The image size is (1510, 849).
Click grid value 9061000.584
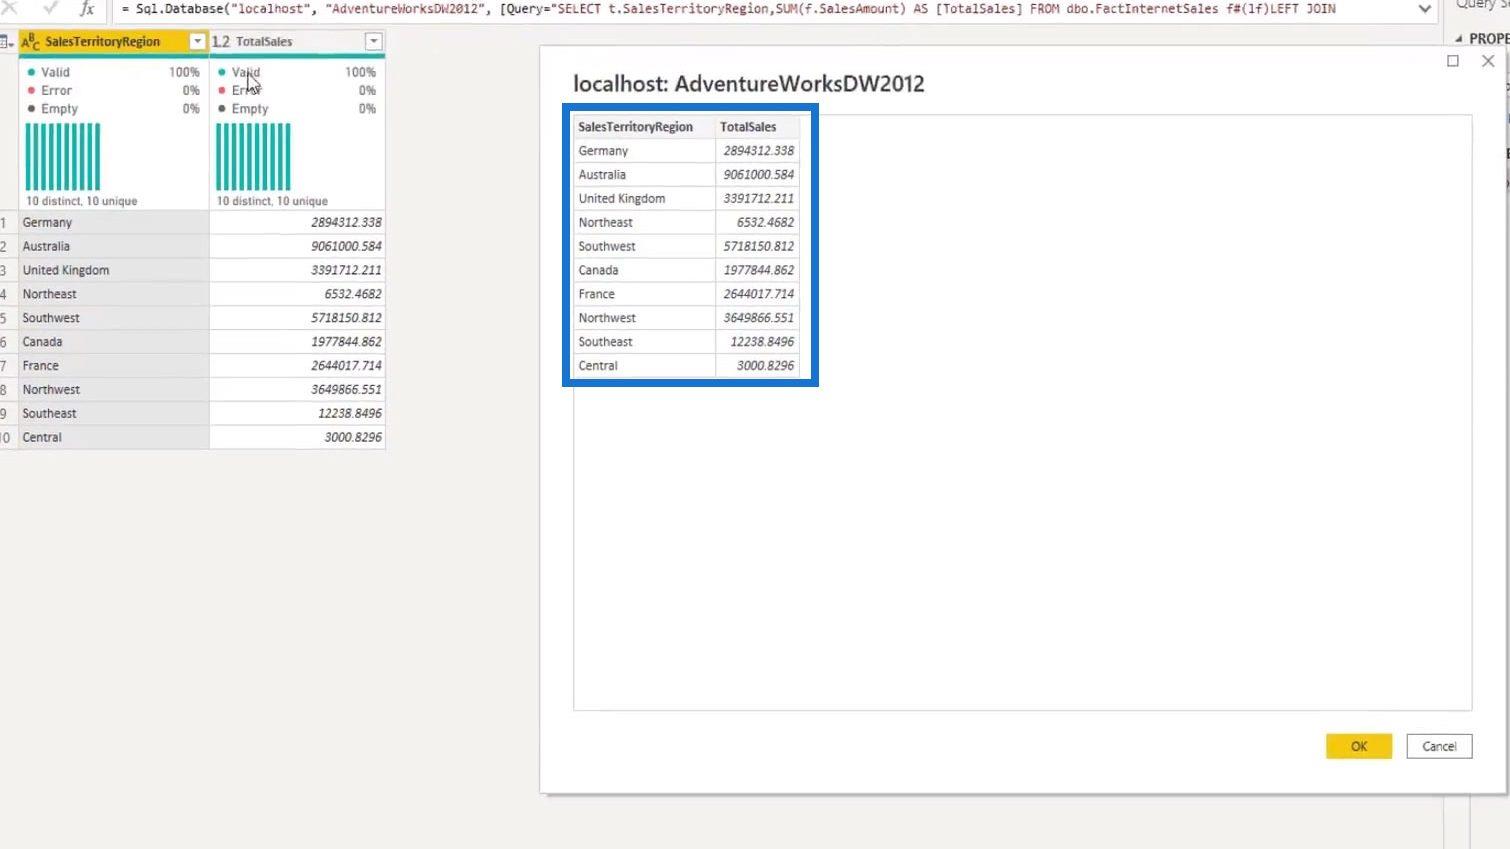pyautogui.click(x=297, y=246)
